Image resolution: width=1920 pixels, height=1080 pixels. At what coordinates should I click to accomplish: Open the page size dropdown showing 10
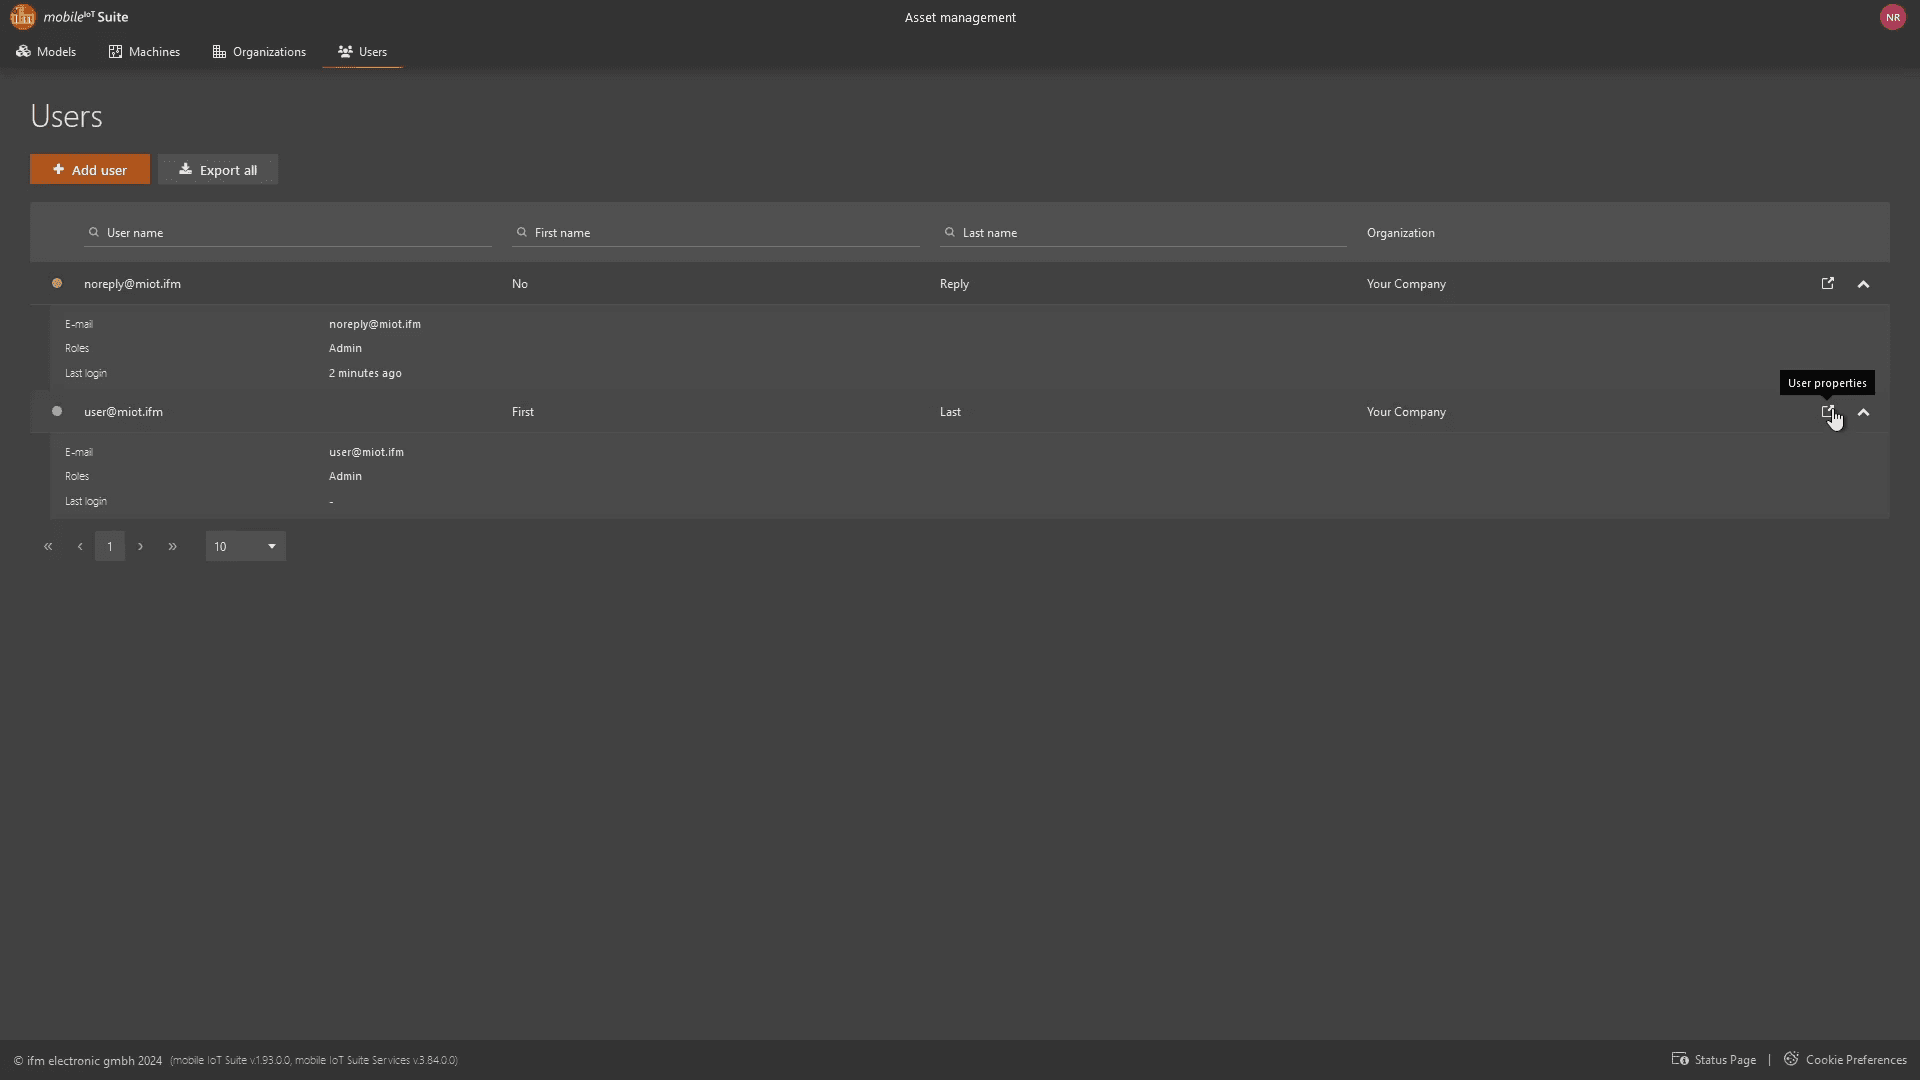point(246,546)
